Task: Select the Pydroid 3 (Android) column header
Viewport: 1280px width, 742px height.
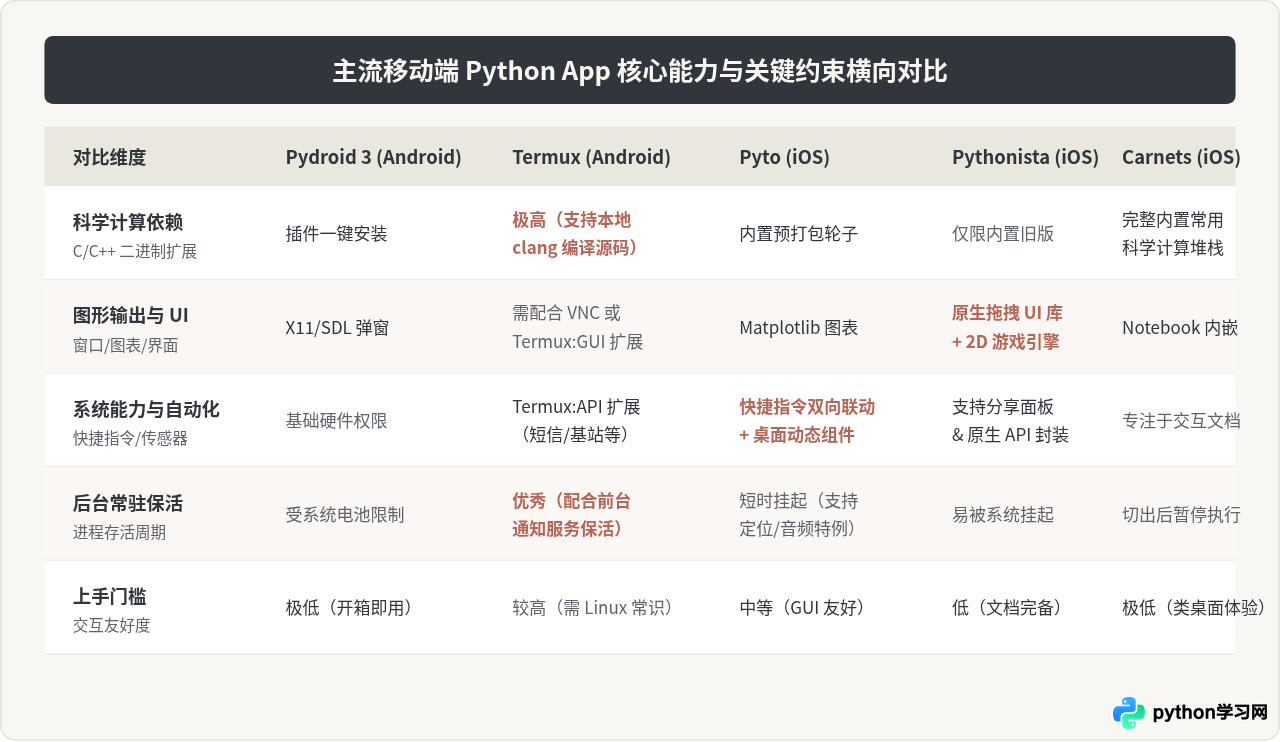Action: [x=374, y=157]
